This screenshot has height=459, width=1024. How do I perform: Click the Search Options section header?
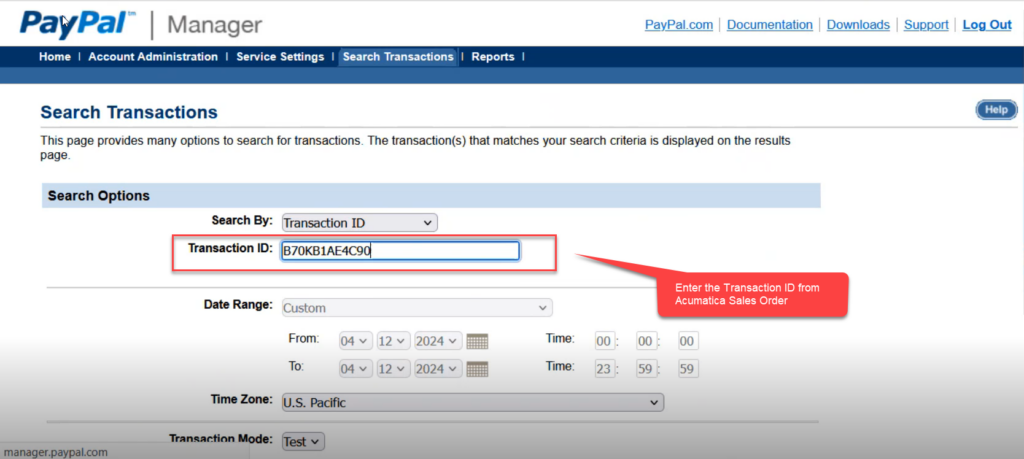tap(431, 196)
